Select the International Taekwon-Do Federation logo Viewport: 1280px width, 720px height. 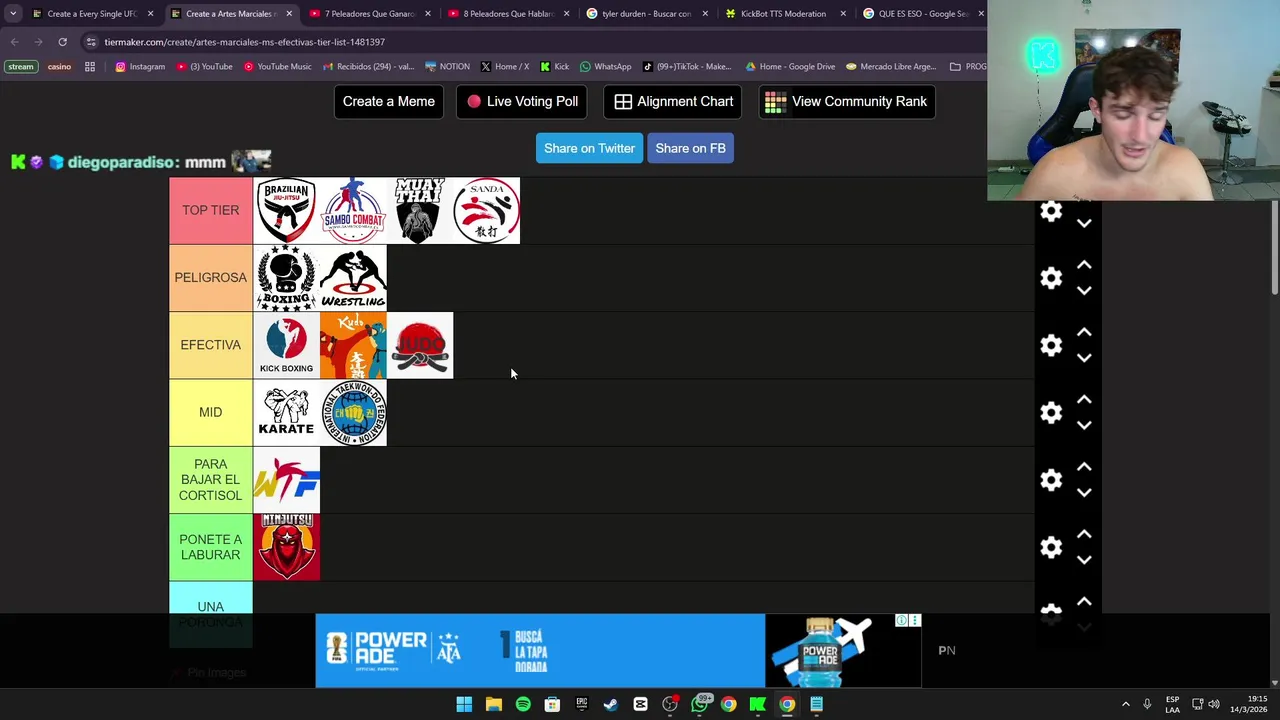coord(353,412)
